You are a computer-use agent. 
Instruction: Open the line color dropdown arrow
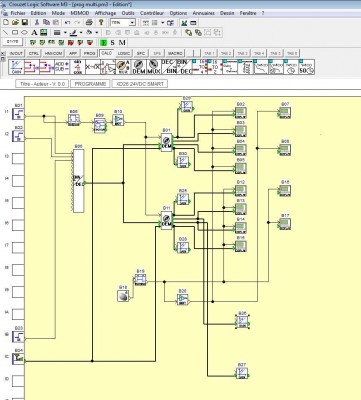tap(81, 33)
